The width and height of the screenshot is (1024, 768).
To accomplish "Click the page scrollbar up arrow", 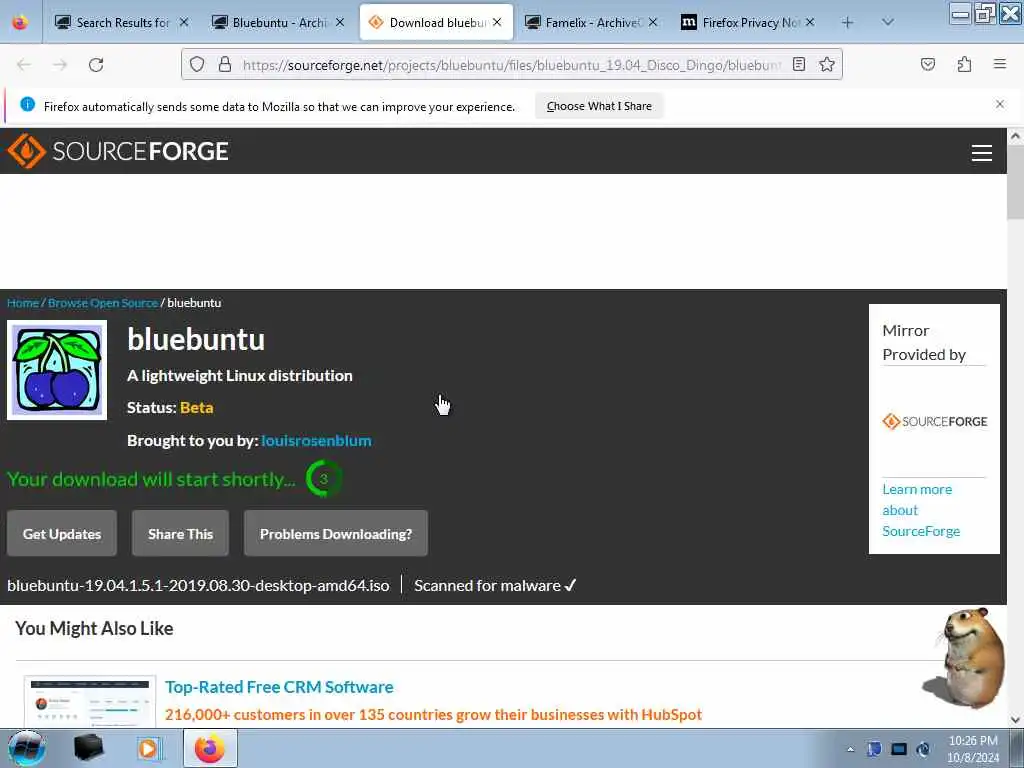I will click(1015, 136).
